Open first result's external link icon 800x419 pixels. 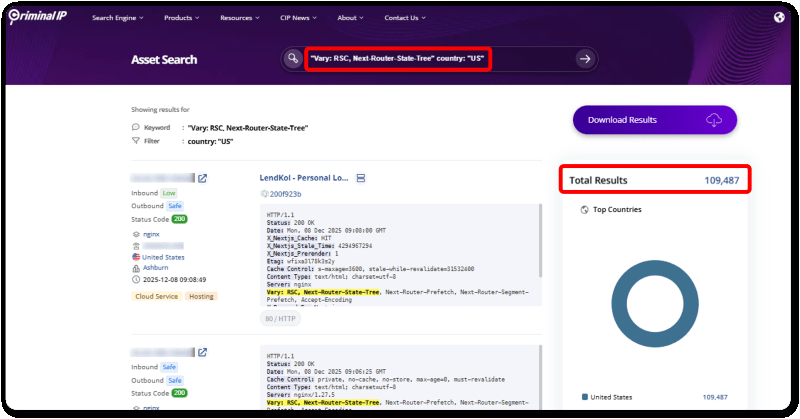pyautogui.click(x=202, y=178)
